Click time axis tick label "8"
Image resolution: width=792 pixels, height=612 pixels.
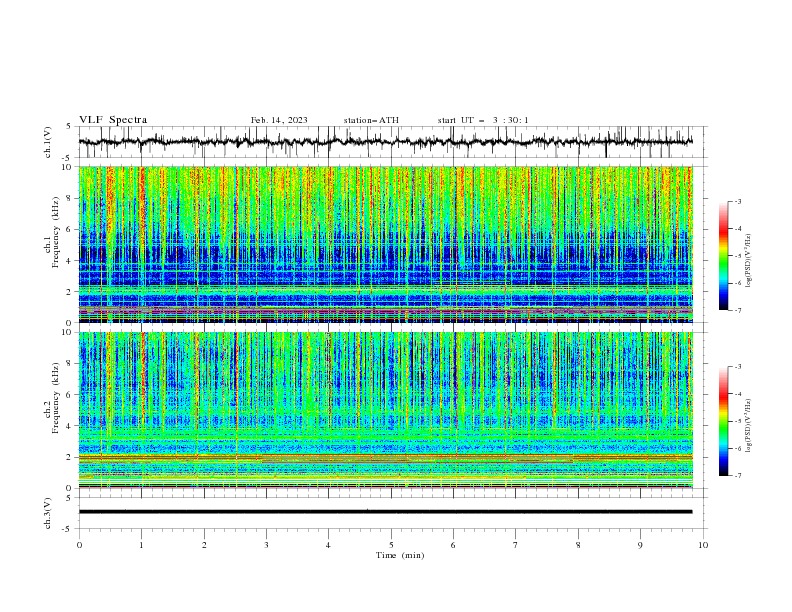[x=578, y=545]
